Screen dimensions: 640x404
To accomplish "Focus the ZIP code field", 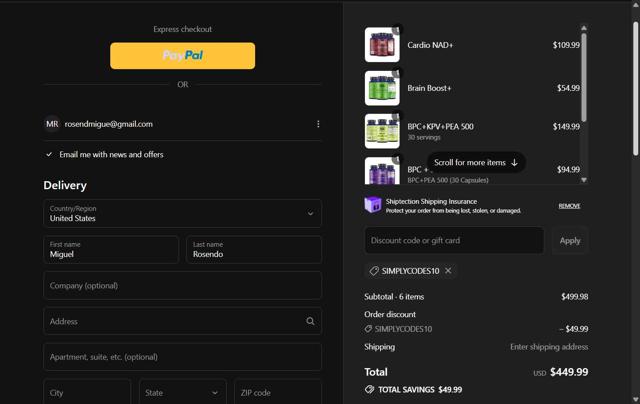I will click(278, 393).
